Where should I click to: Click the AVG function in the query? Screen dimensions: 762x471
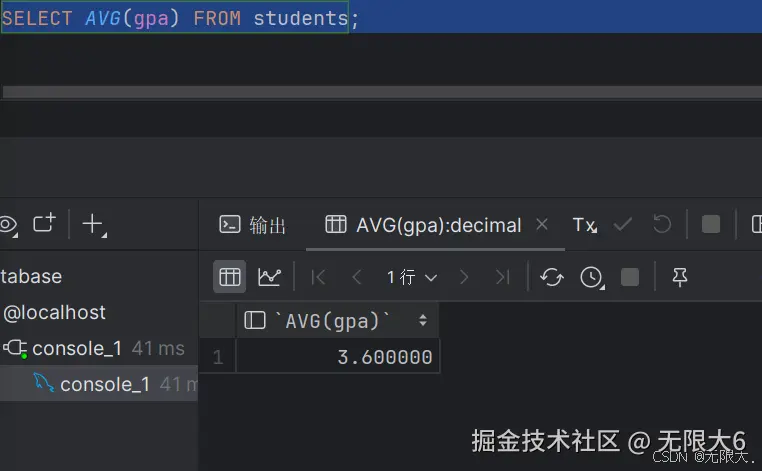(103, 18)
